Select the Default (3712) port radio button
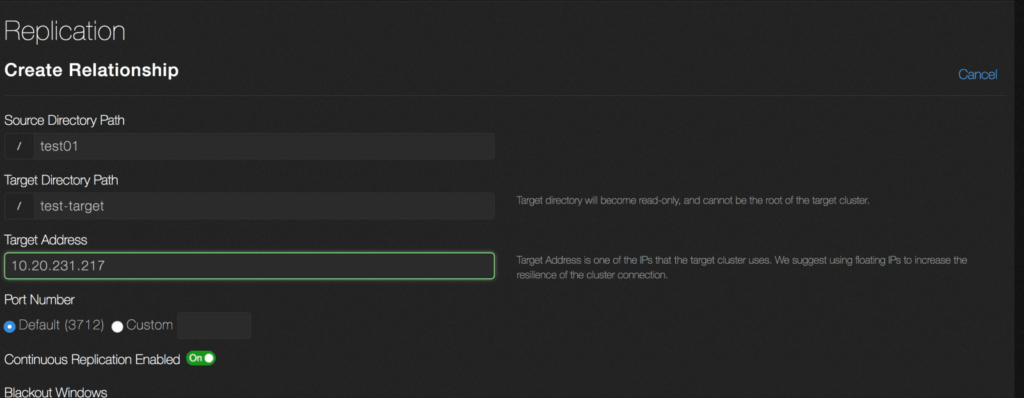Image resolution: width=1024 pixels, height=398 pixels. 10,326
